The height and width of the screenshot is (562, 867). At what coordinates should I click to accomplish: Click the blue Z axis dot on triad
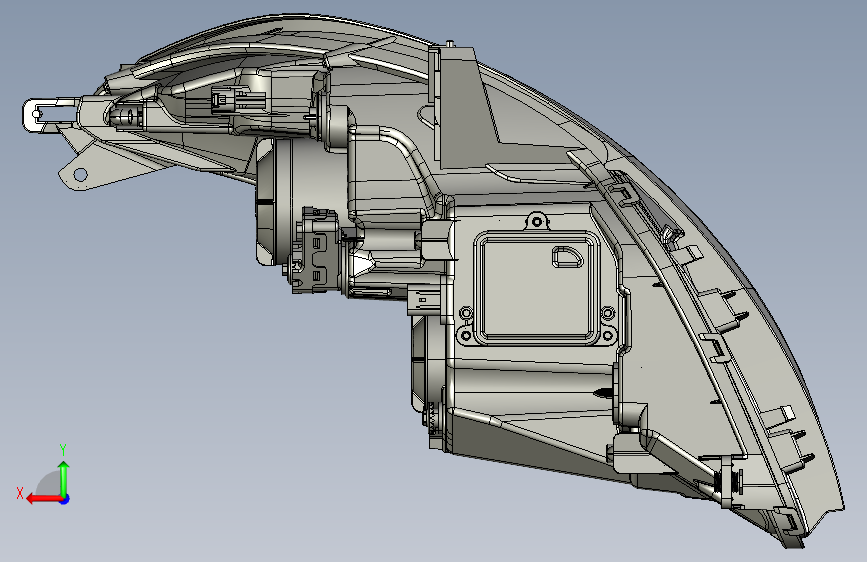[x=65, y=499]
